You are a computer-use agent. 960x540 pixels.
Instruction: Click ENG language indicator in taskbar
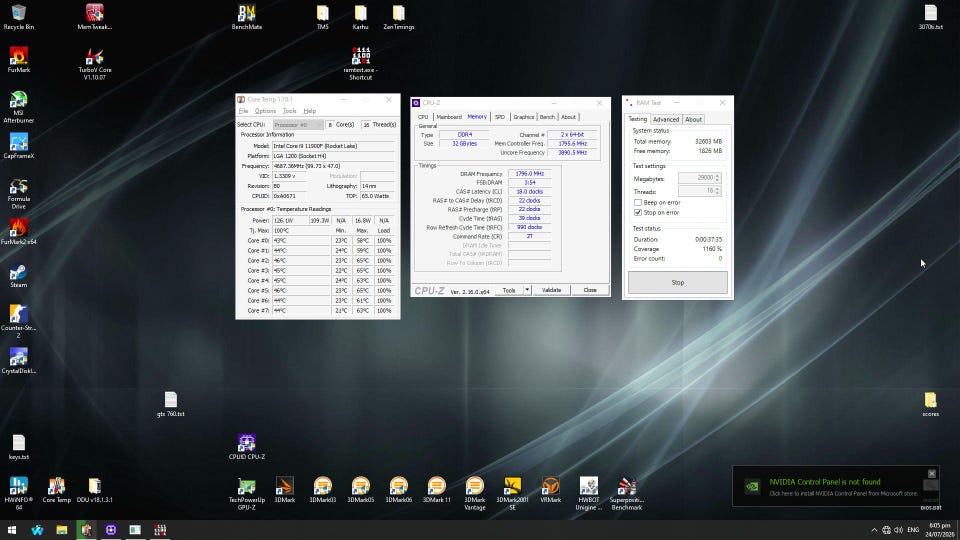tap(913, 530)
